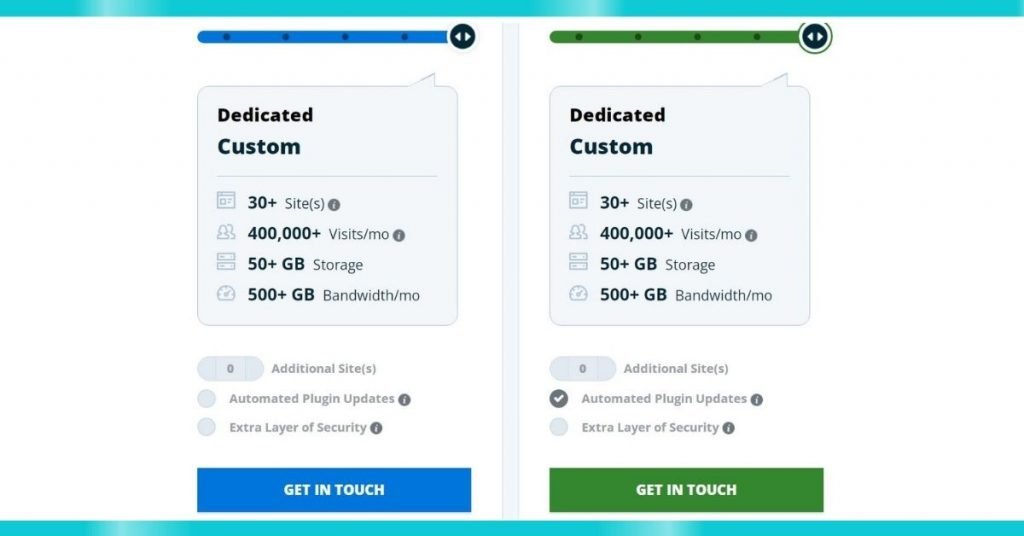Enable Extra Layer of Security in the left plan
The height and width of the screenshot is (536, 1024).
tap(206, 427)
